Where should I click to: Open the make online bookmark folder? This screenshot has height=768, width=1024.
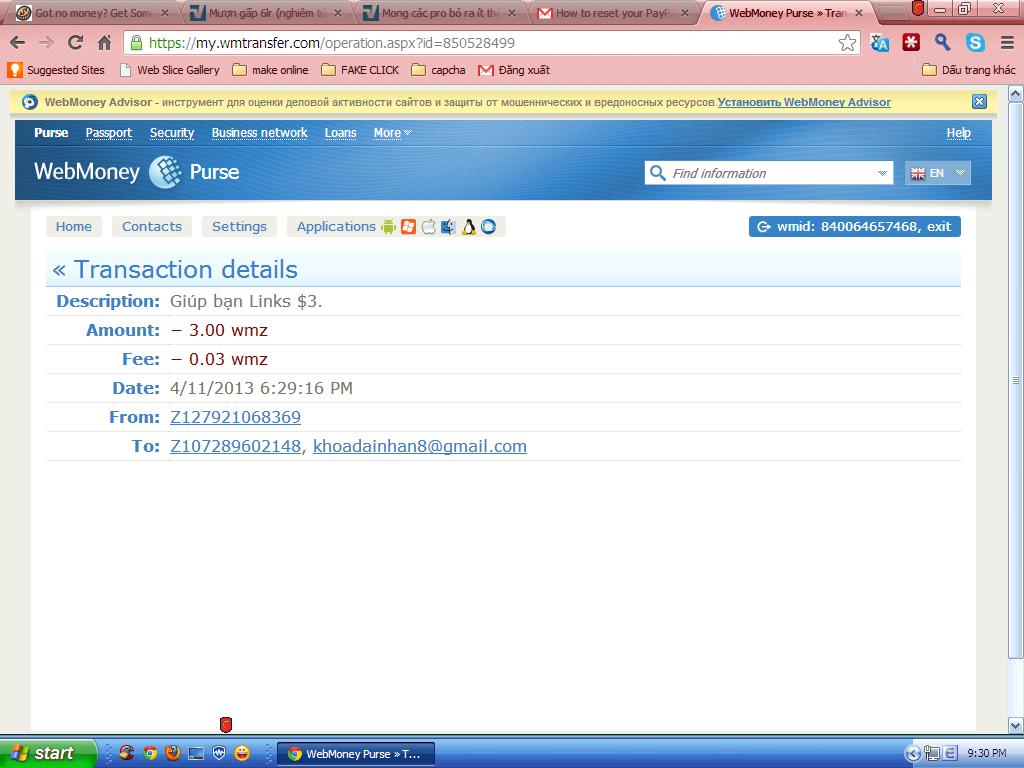pos(270,70)
